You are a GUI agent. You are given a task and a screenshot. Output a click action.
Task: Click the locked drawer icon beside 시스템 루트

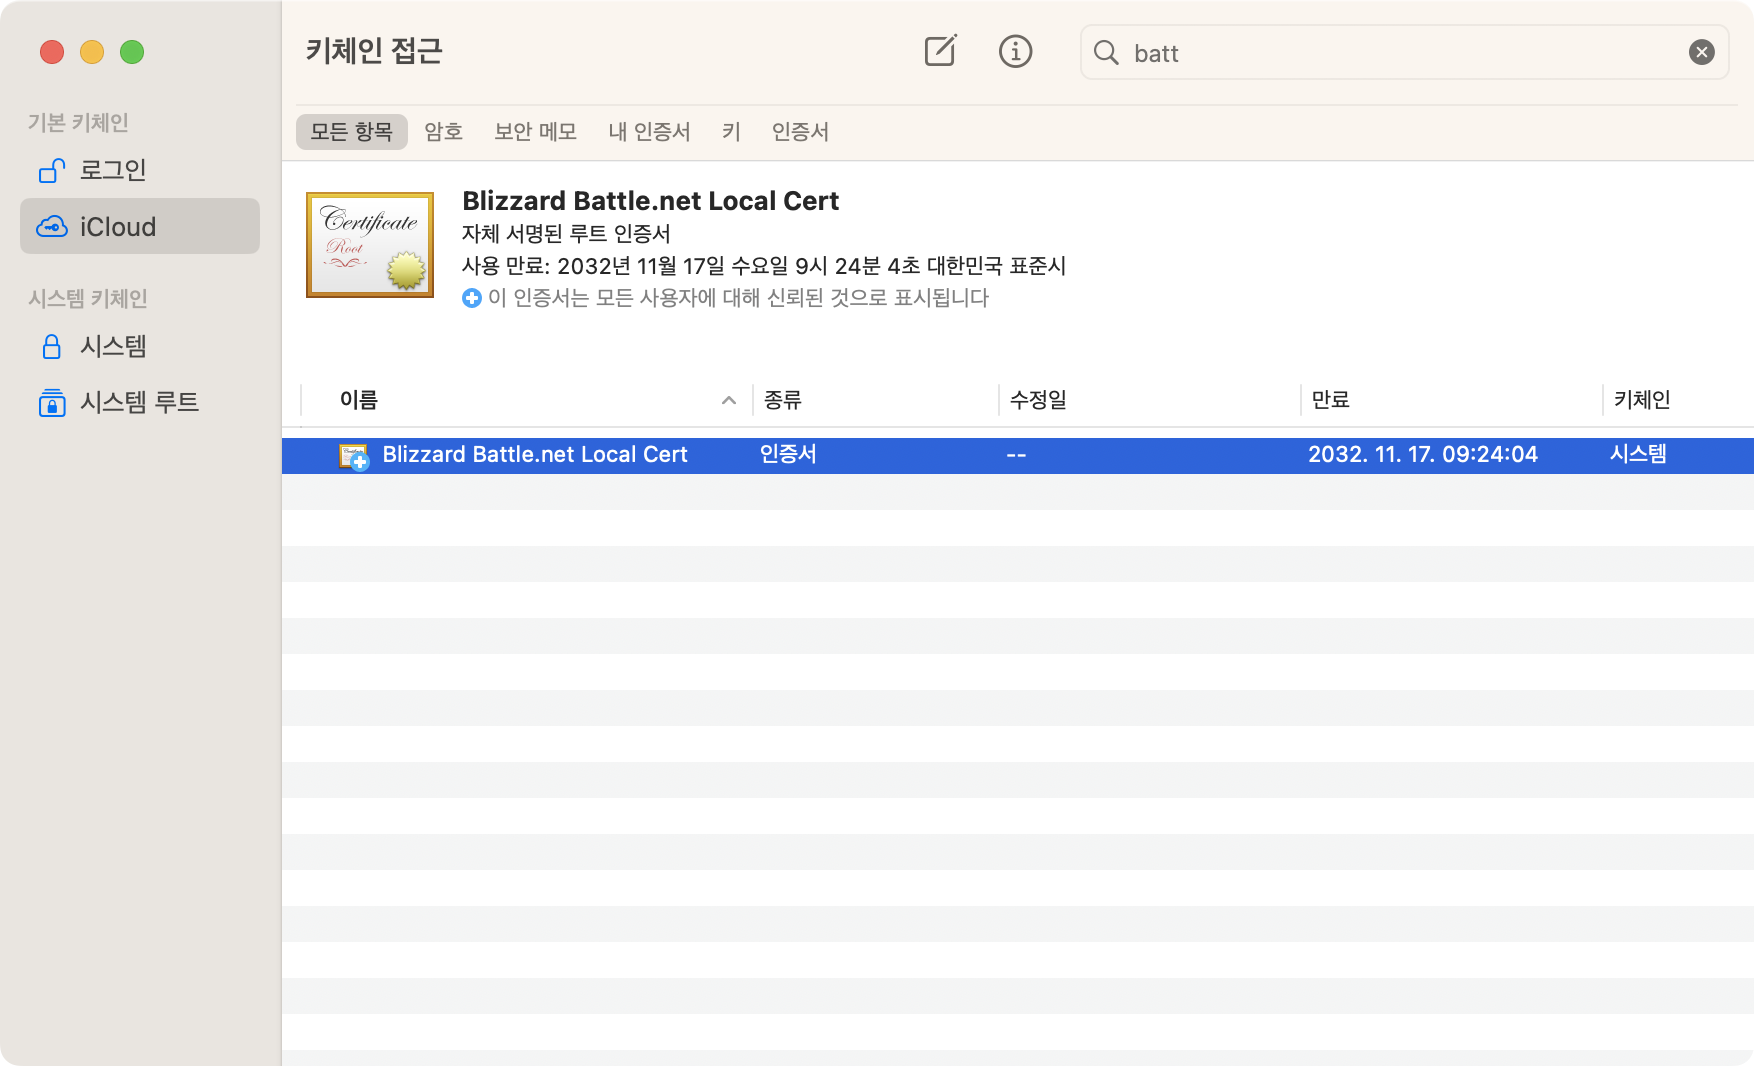coord(52,402)
